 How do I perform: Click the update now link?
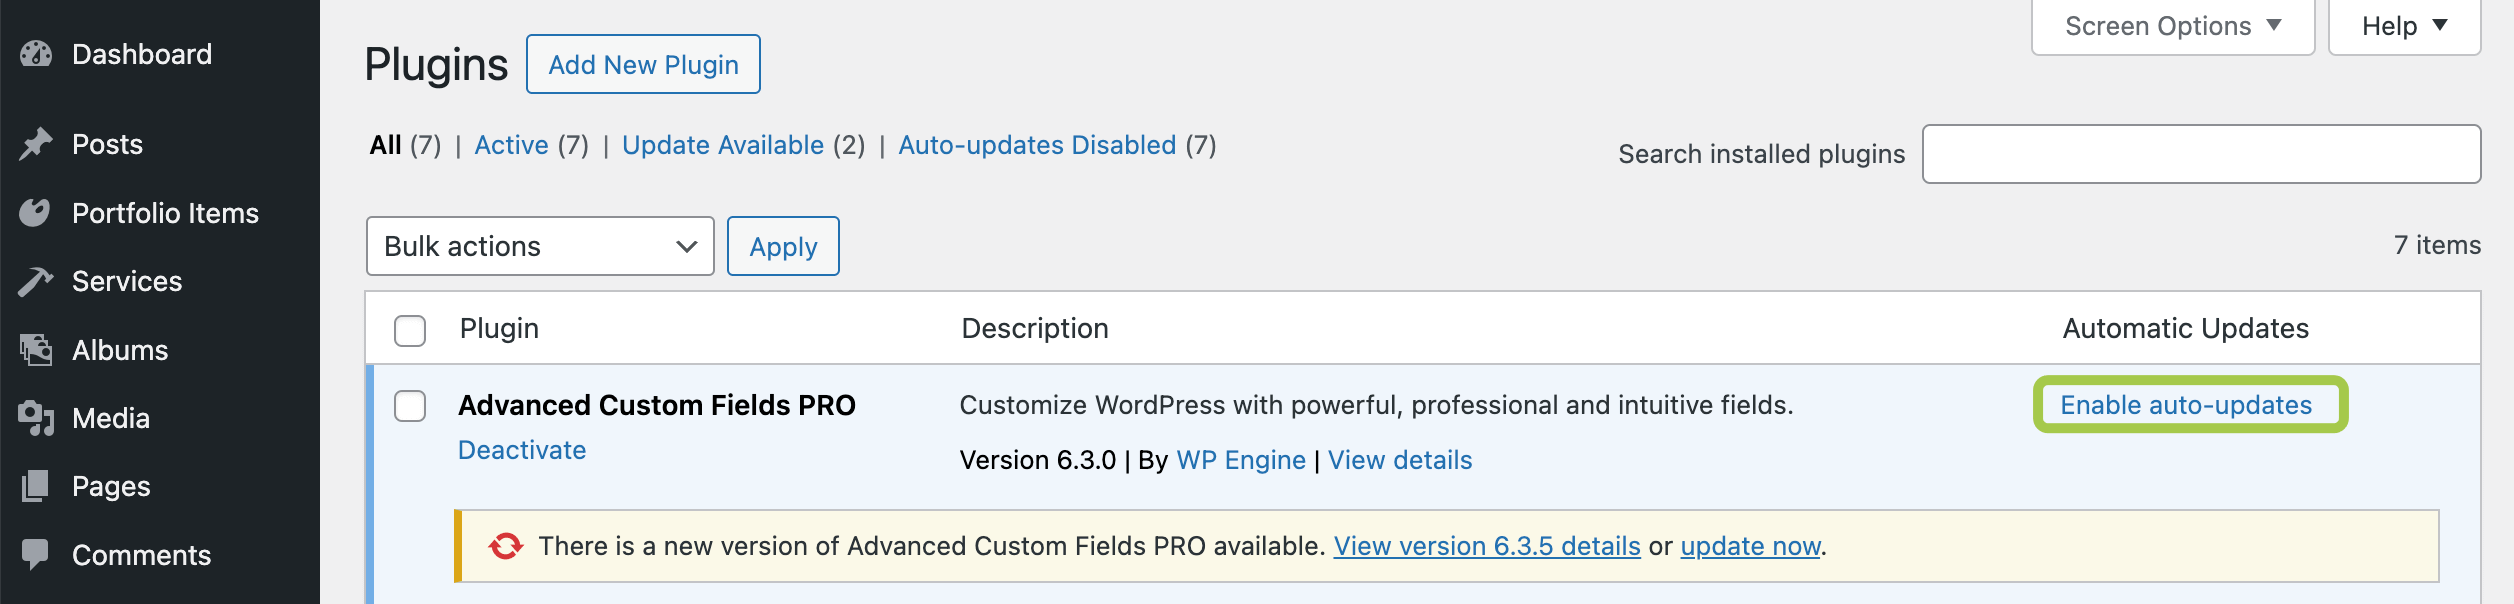1750,546
